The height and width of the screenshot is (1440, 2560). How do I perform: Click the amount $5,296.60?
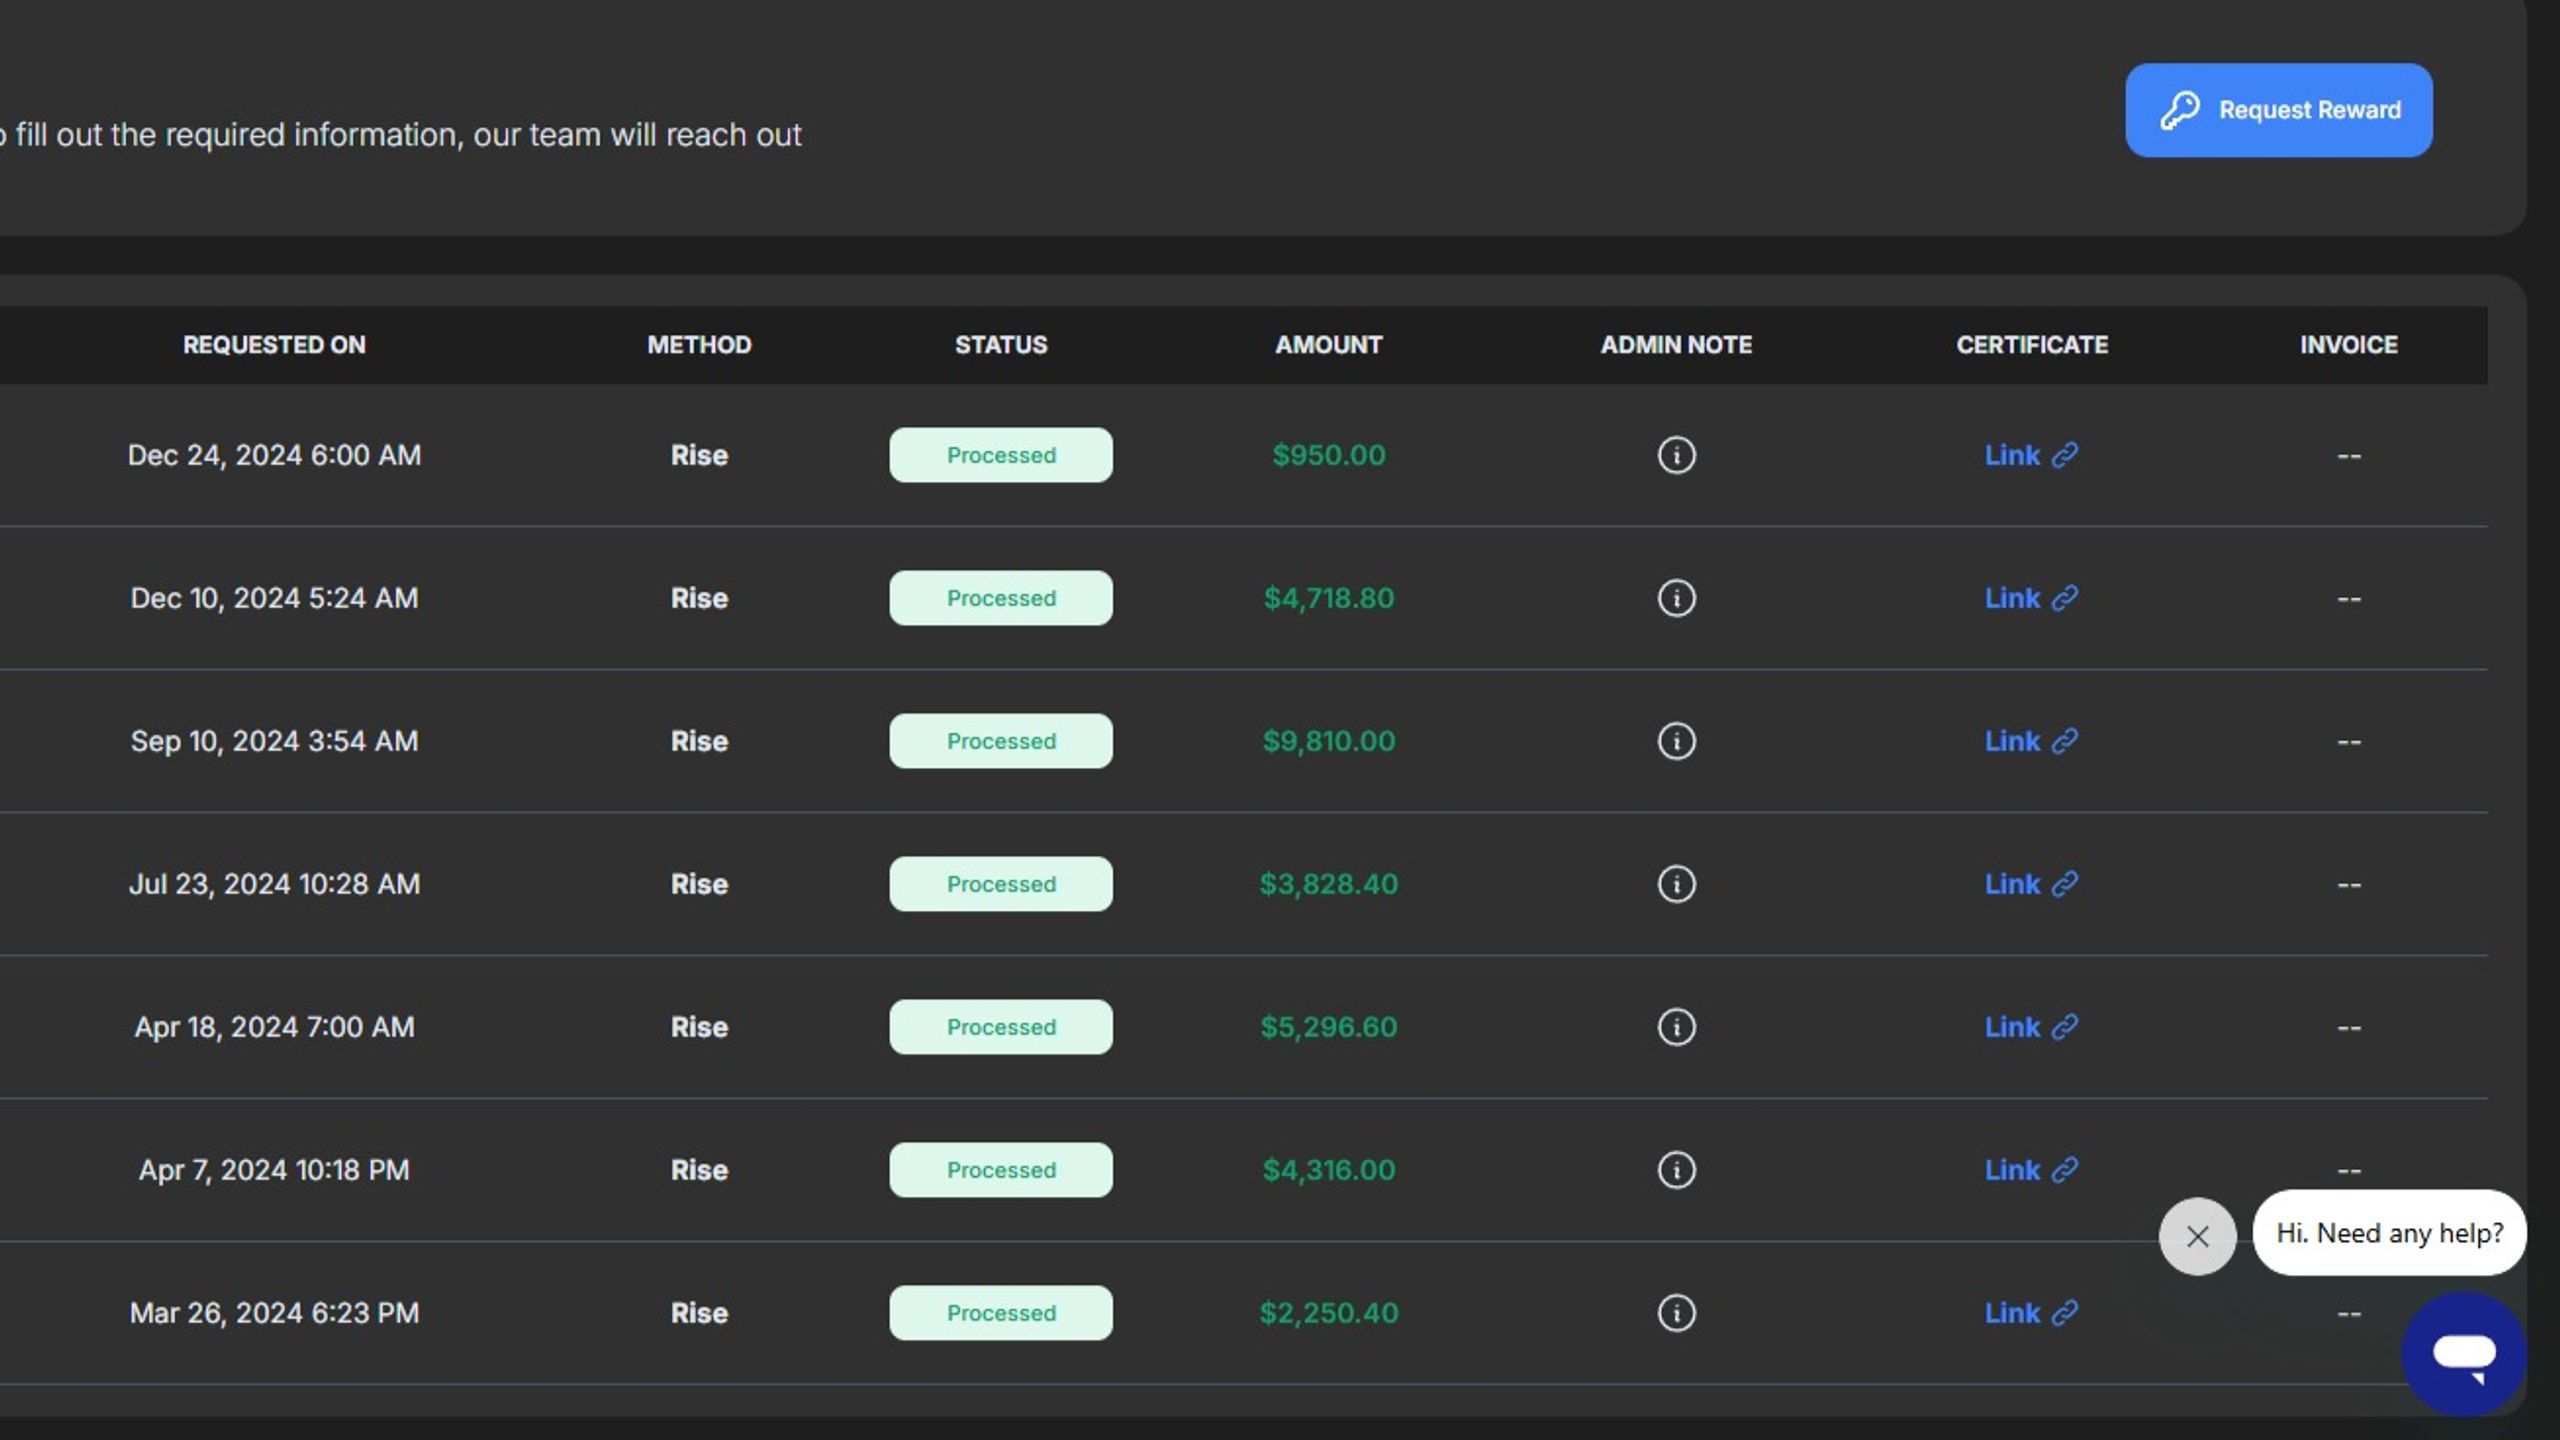click(x=1328, y=1027)
